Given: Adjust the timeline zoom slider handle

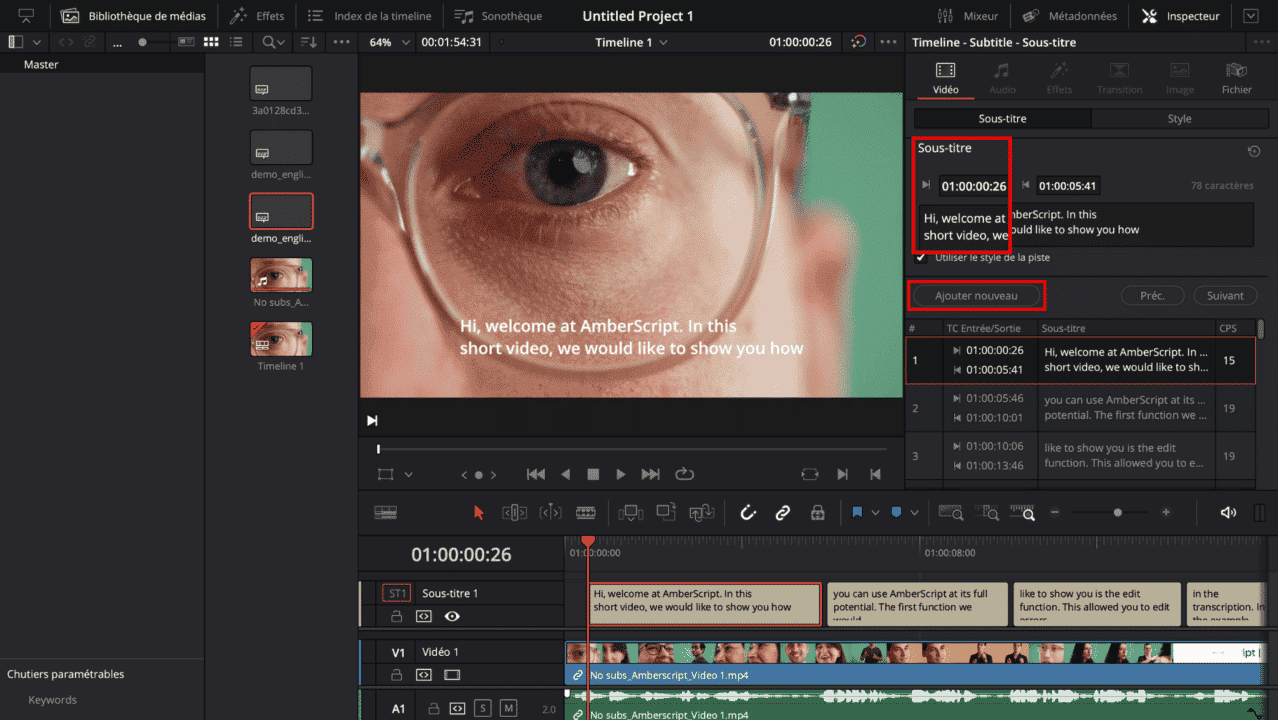Looking at the screenshot, I should point(1117,512).
